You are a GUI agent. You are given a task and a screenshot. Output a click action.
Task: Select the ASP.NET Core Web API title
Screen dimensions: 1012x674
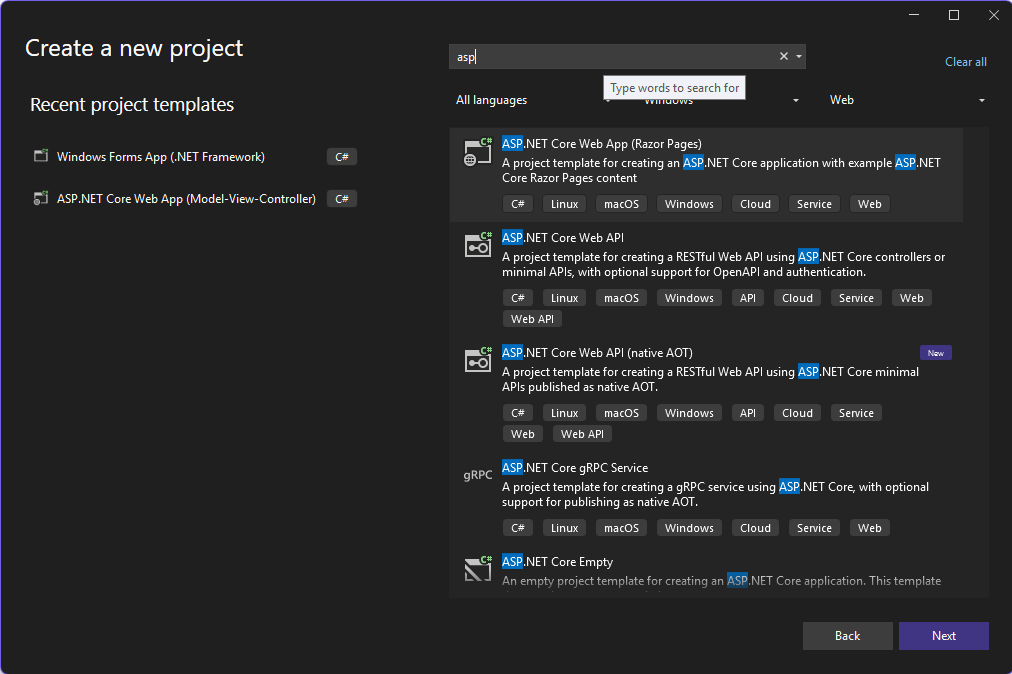click(x=563, y=238)
